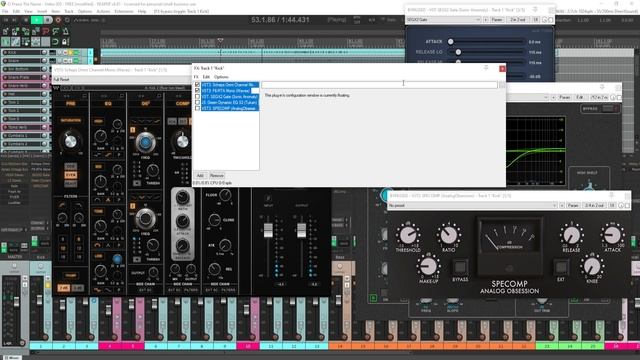Screen dimensions: 640x360
Task: Click the wet knob icon in SSGX2 header
Action: click(x=545, y=20)
